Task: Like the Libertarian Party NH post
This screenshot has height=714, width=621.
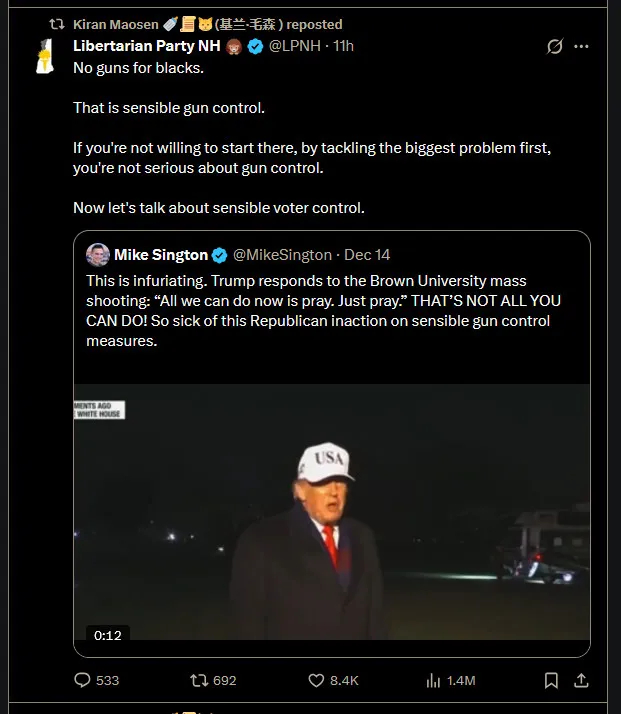Action: pyautogui.click(x=317, y=680)
